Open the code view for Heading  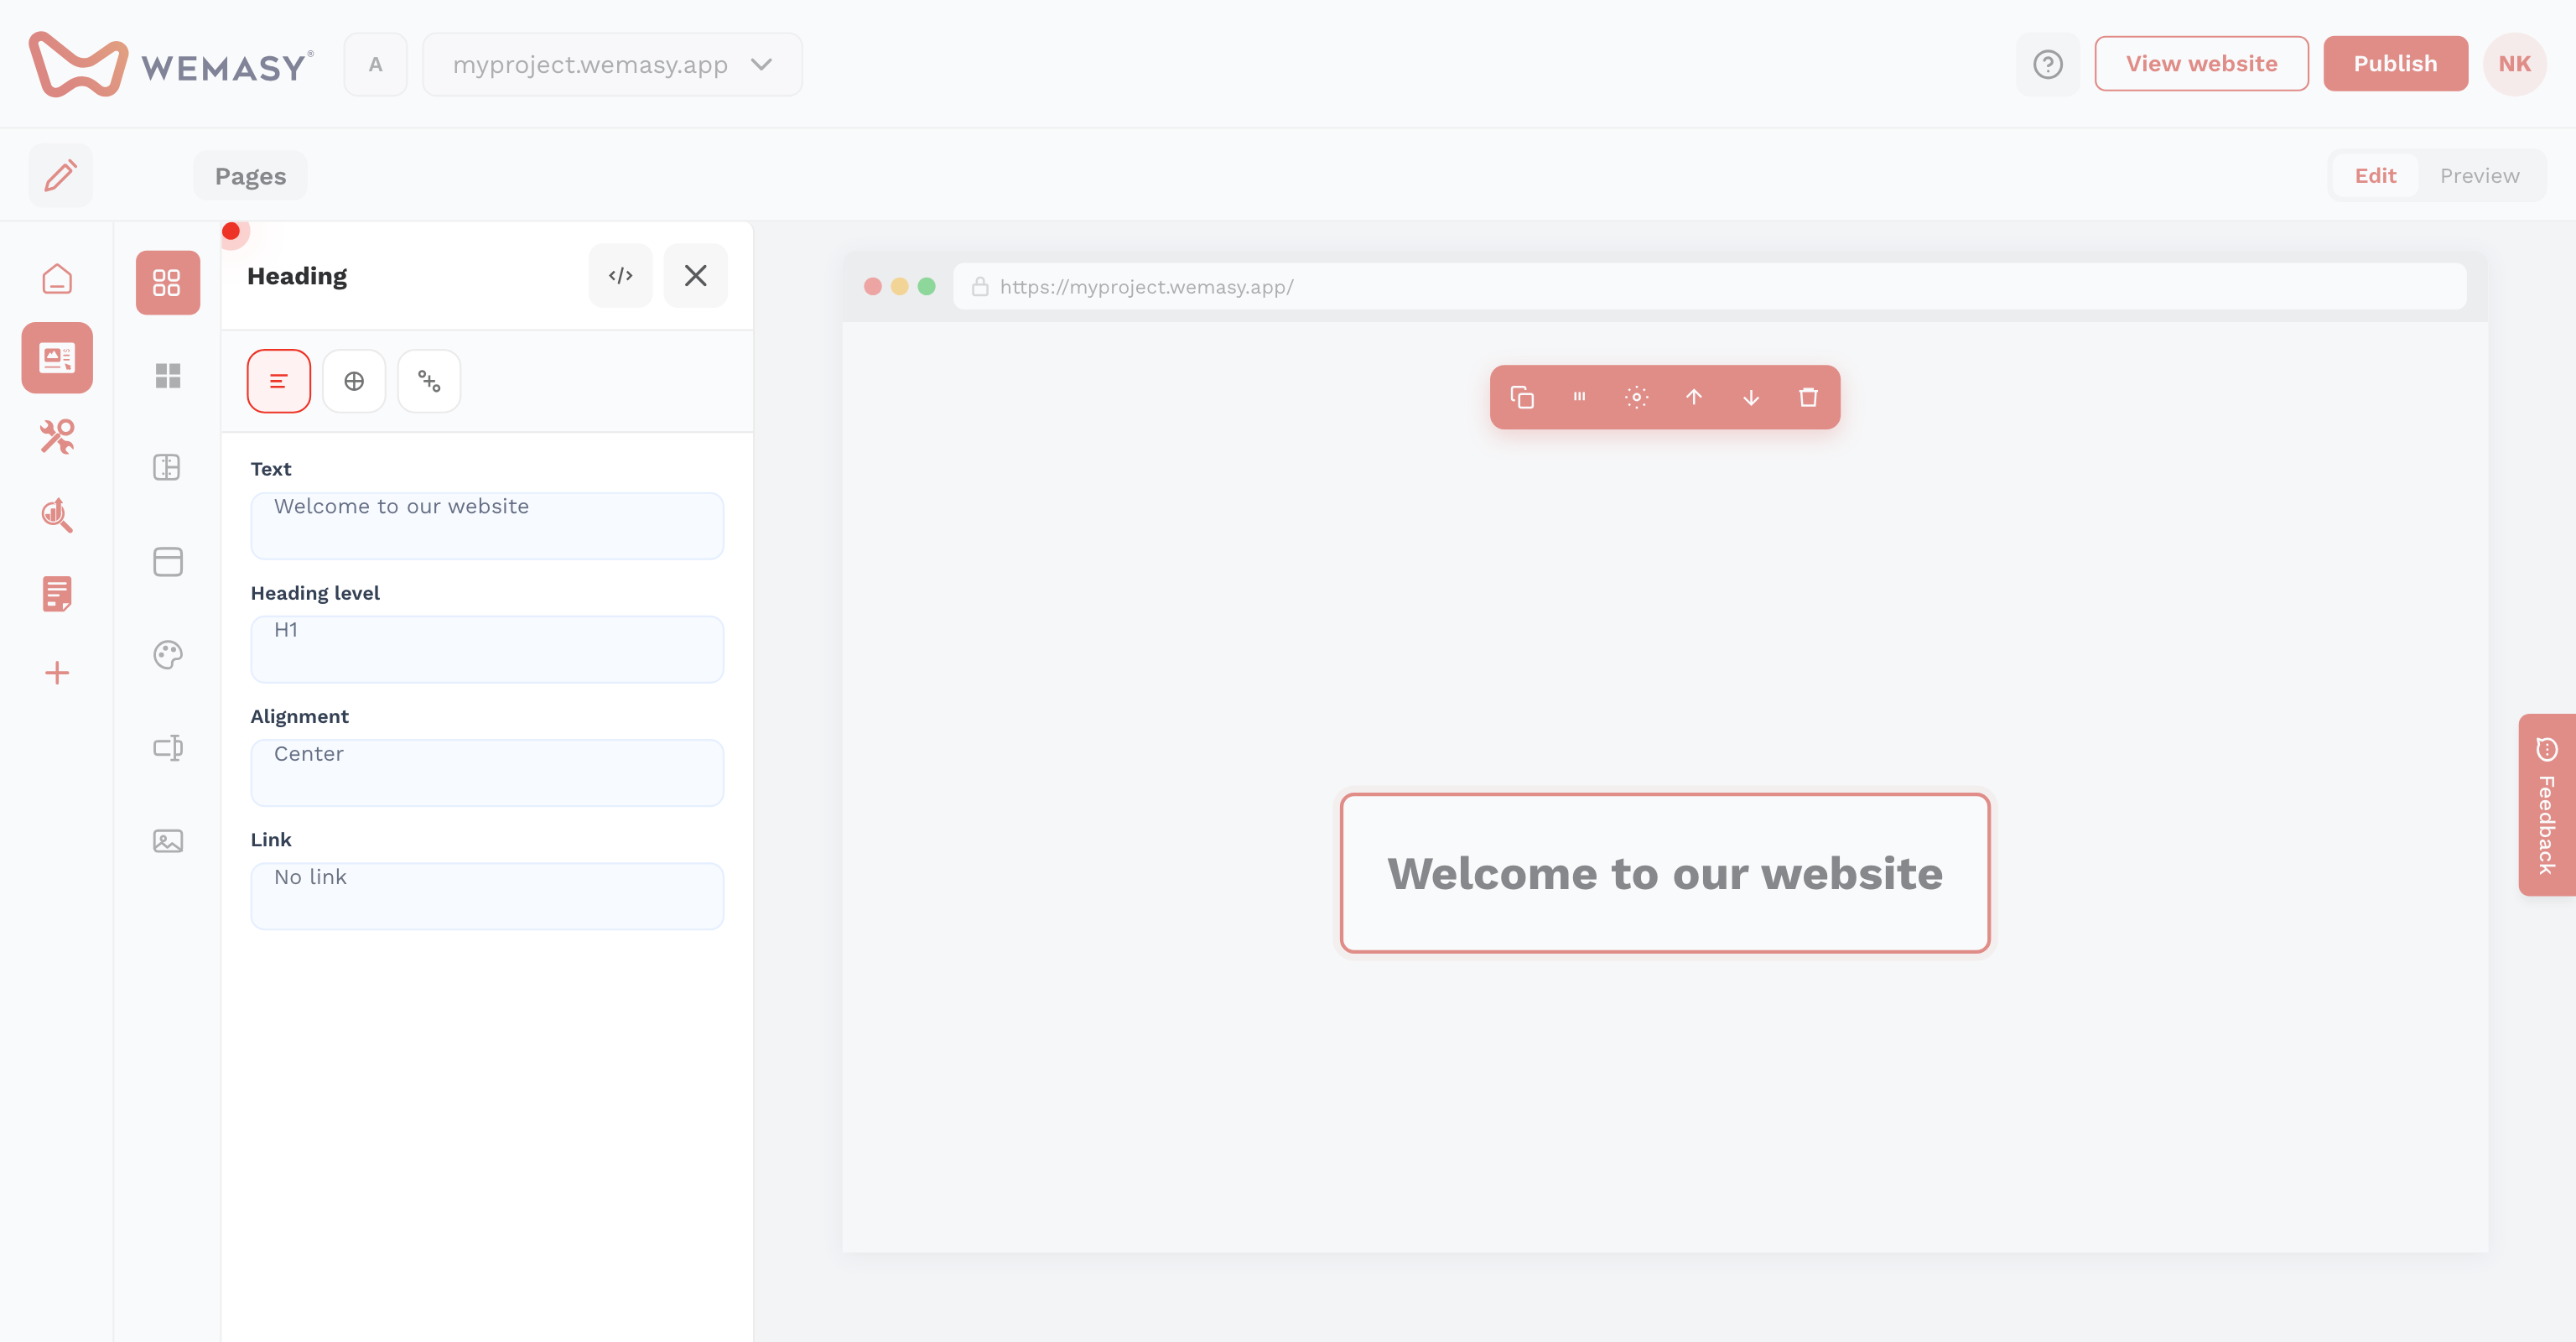pos(620,276)
